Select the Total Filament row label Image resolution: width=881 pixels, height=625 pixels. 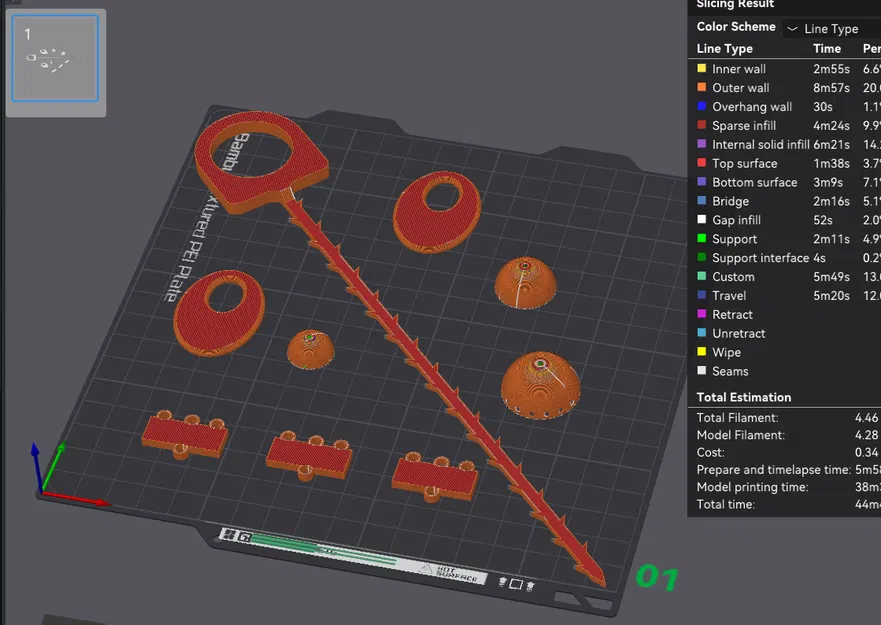(x=737, y=418)
